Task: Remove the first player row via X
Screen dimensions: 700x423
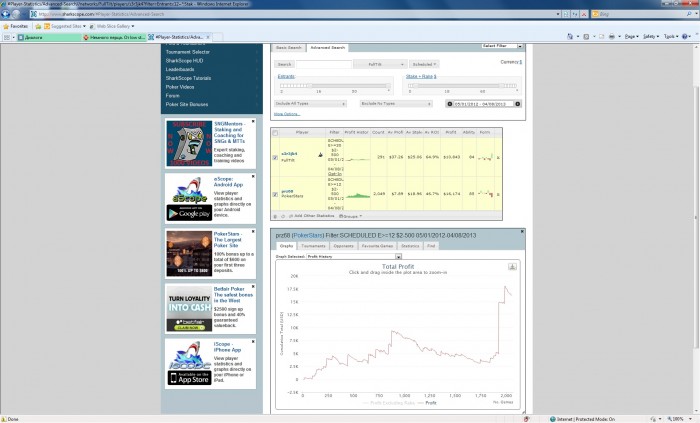Action: pyautogui.click(x=498, y=158)
